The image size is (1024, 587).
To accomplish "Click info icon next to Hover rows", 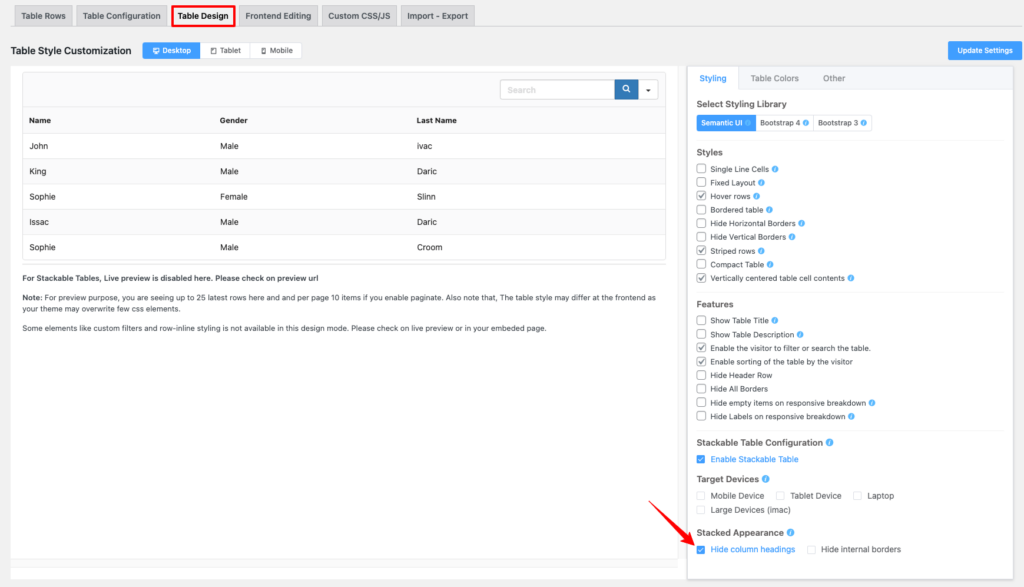I will coord(756,196).
